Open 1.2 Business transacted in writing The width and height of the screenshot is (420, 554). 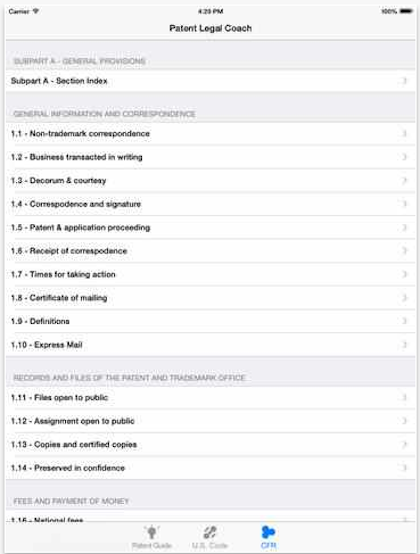pos(210,157)
